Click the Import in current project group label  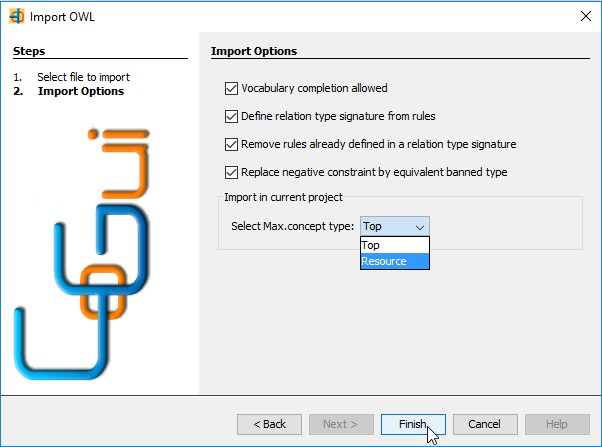[283, 197]
